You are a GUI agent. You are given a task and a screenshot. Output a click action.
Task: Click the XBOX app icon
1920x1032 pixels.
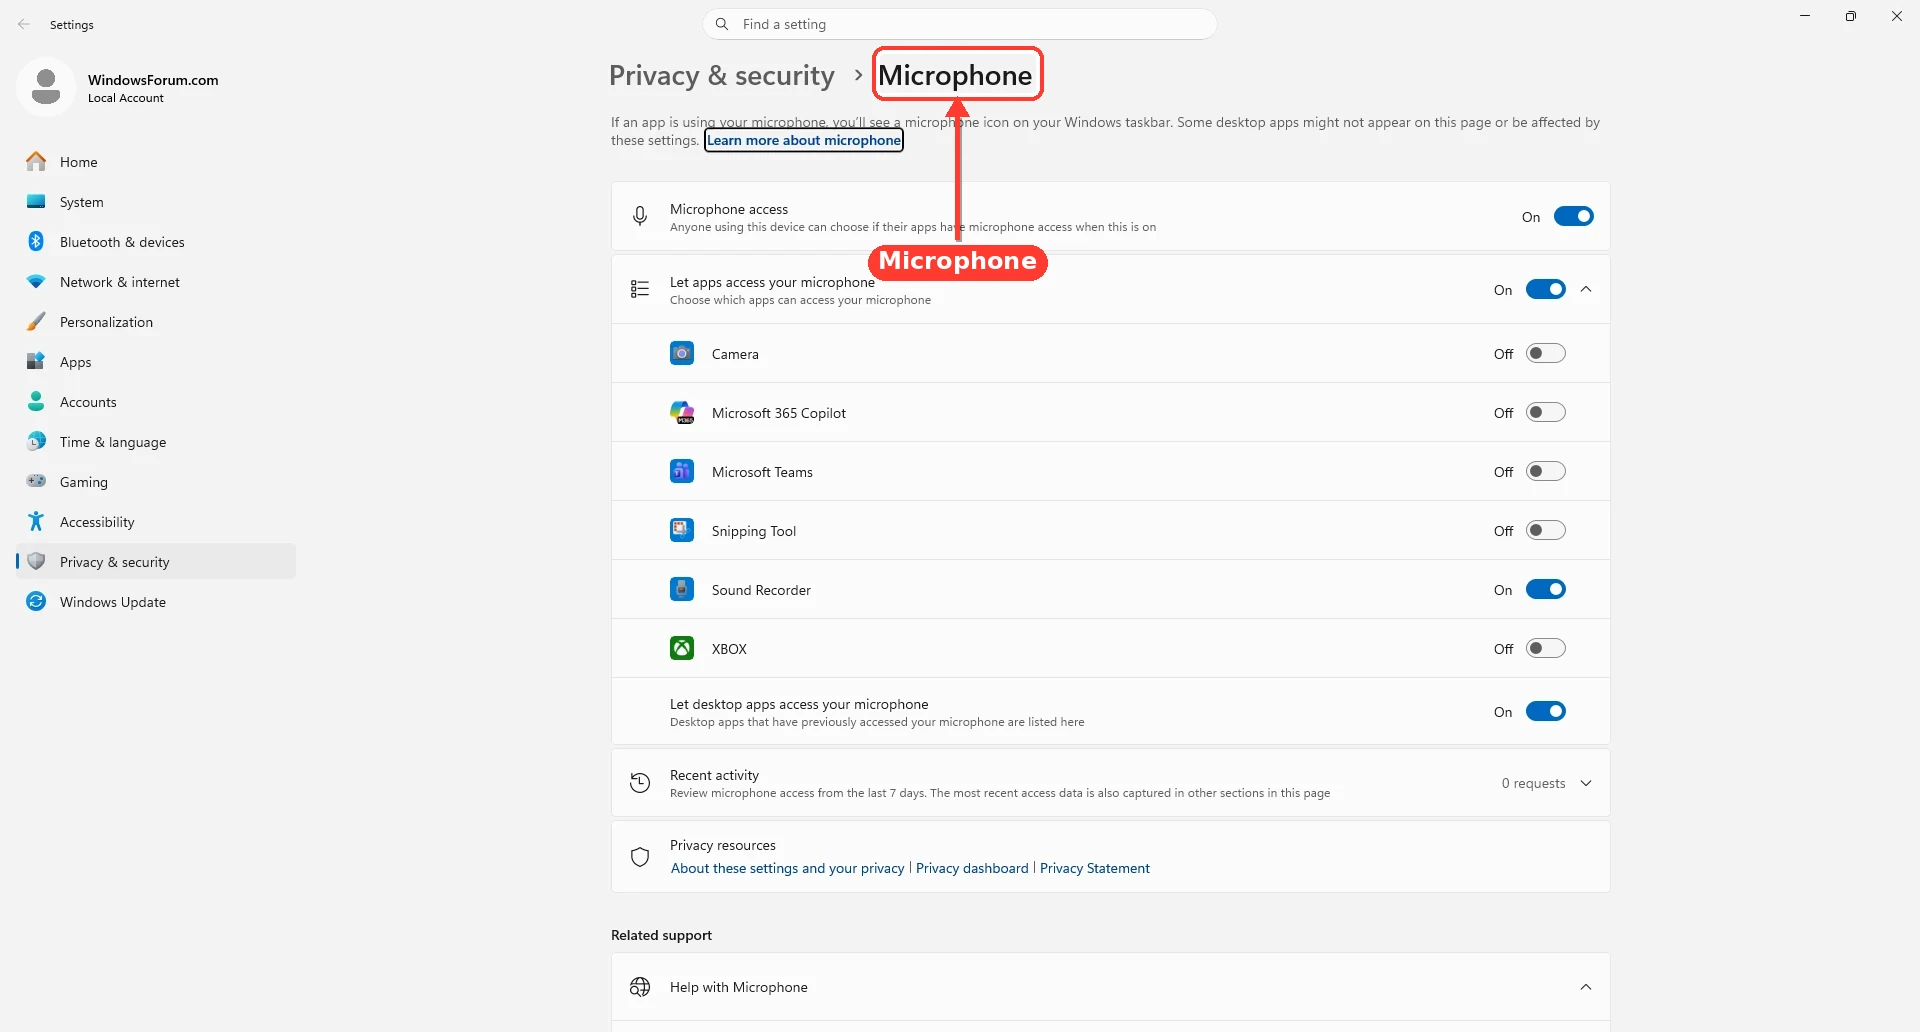point(682,648)
